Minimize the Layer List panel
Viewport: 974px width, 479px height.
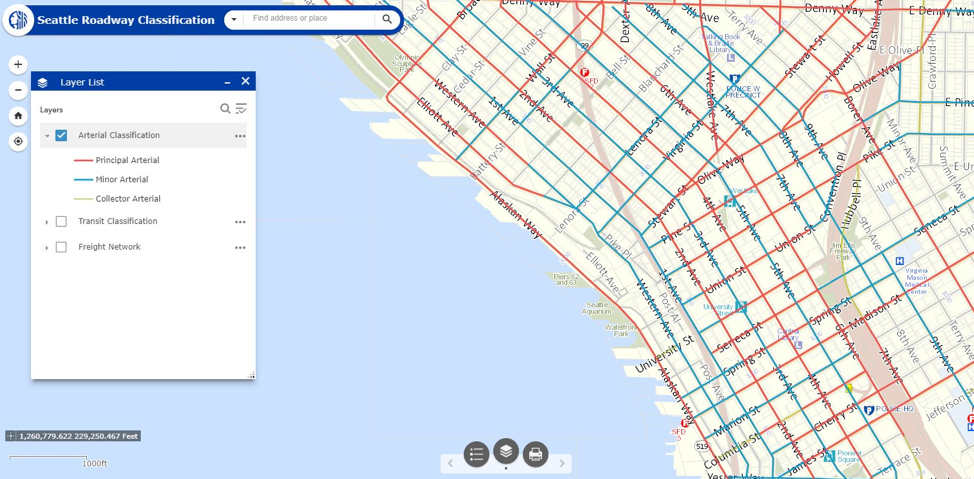227,82
